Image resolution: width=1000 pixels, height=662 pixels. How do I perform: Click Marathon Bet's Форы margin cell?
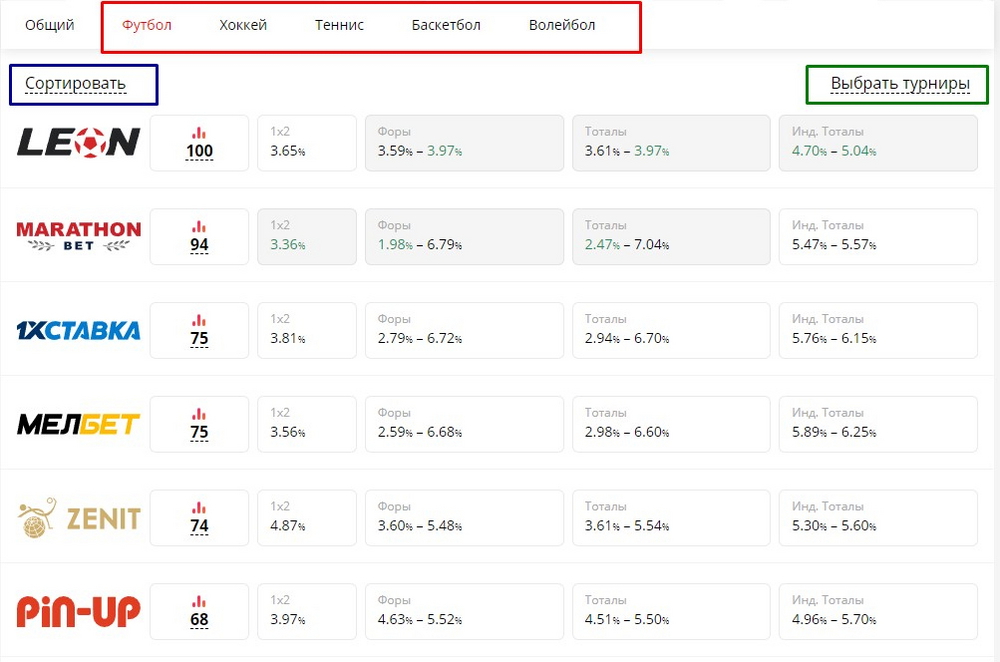pos(464,236)
